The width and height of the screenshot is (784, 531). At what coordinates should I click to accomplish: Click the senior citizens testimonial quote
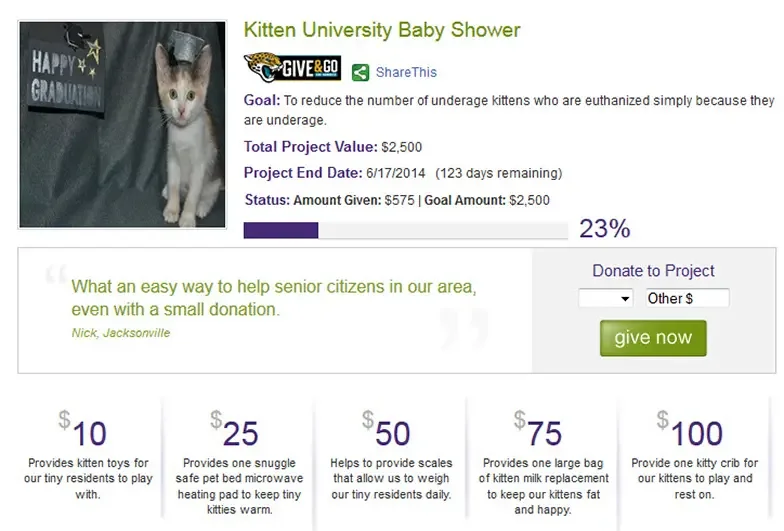274,297
